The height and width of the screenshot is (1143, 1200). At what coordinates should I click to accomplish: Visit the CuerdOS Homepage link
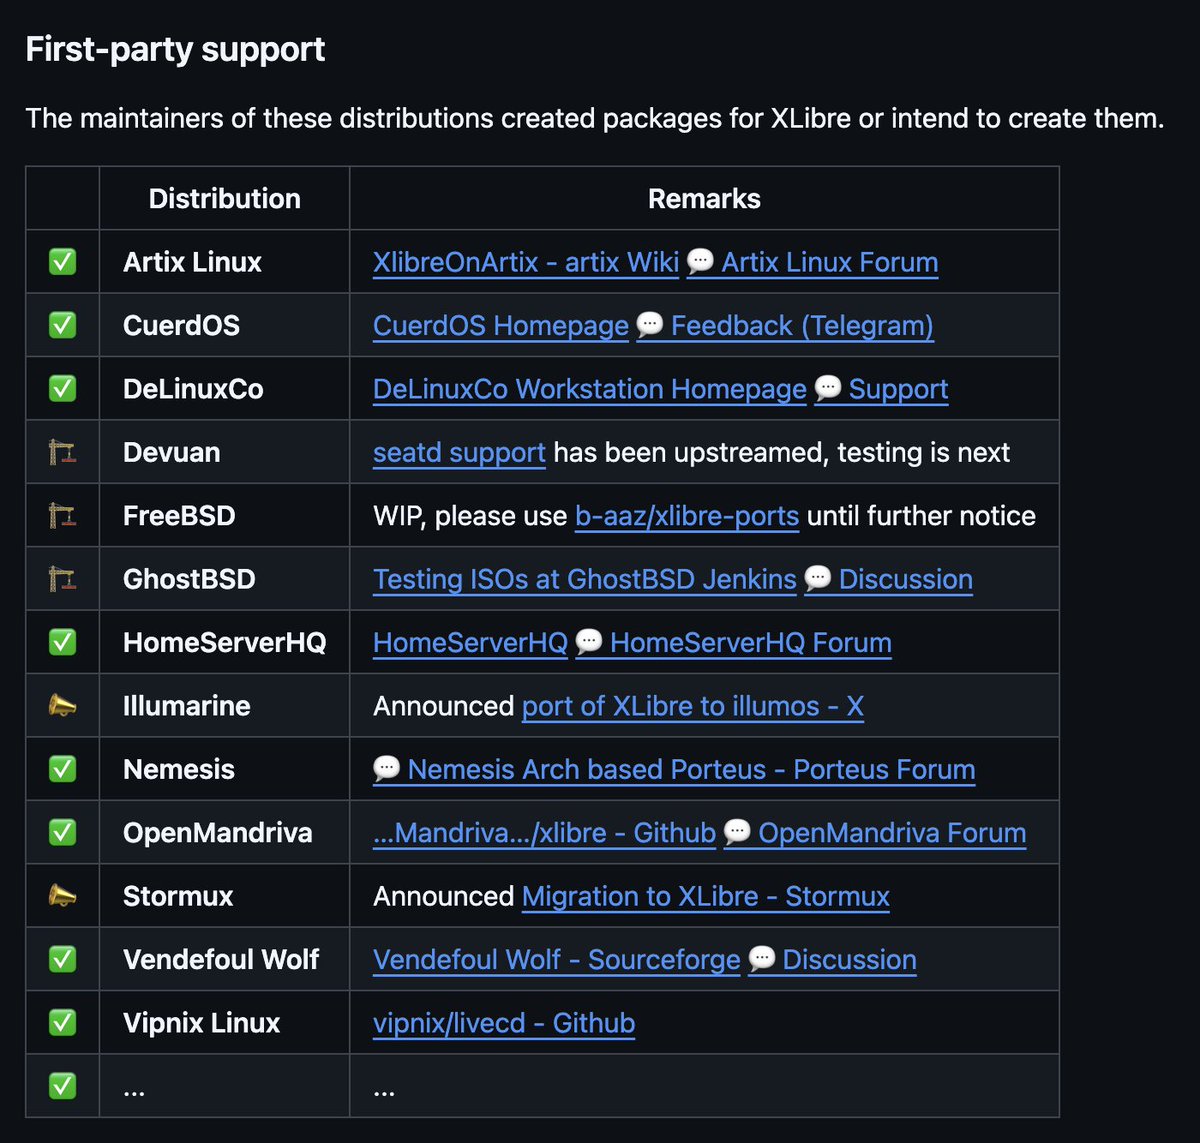click(x=500, y=326)
